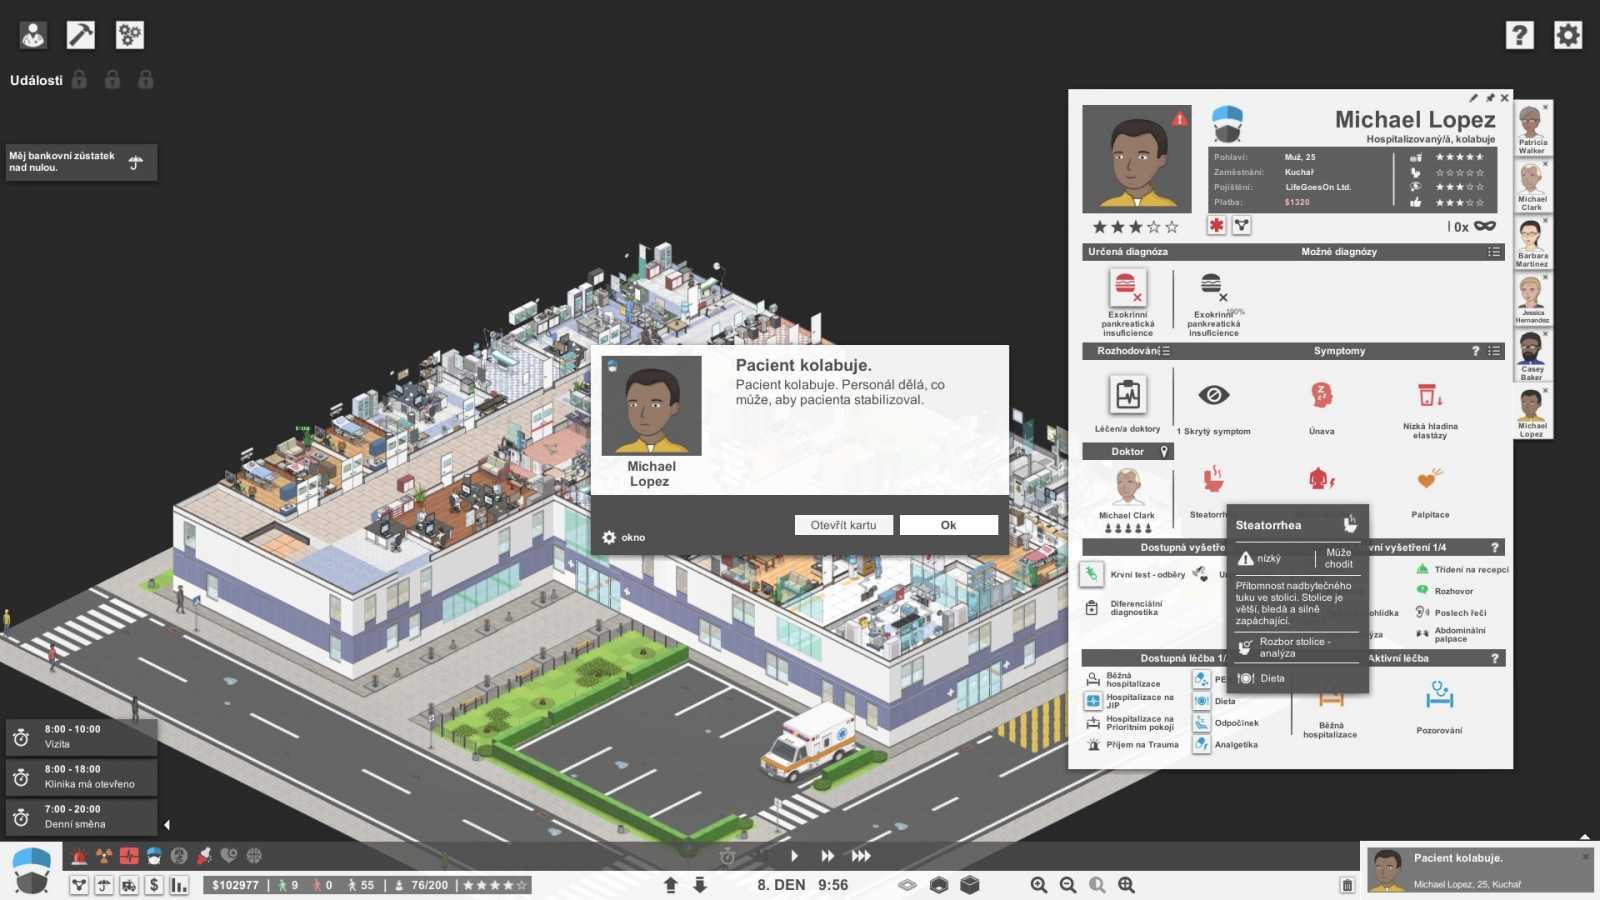1600x900 pixels.
Task: Click the Krvní test - odběry icon
Action: [x=1092, y=574]
